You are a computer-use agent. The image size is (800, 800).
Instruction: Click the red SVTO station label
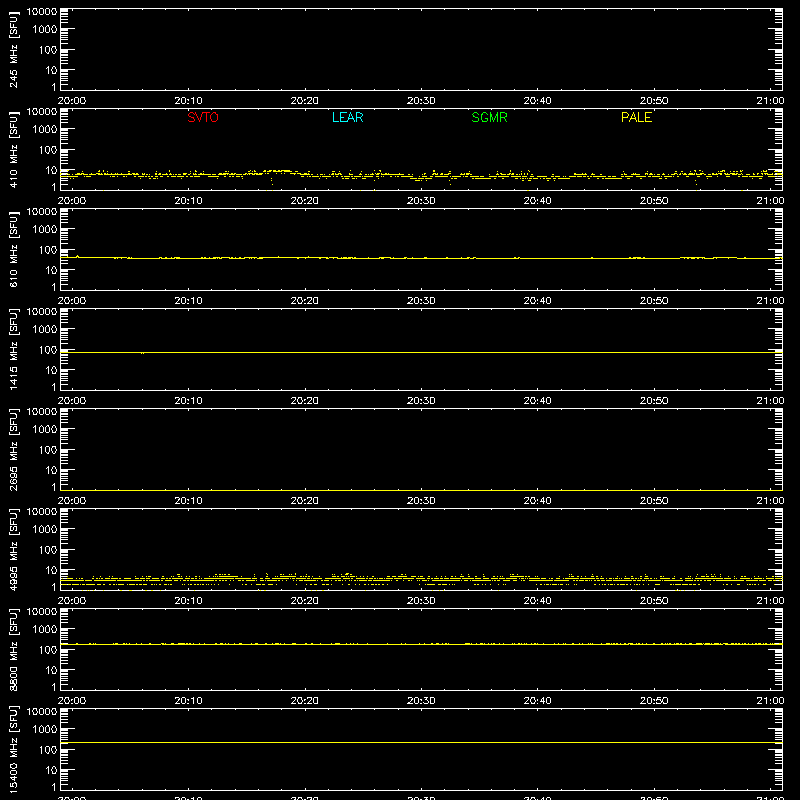point(203,117)
